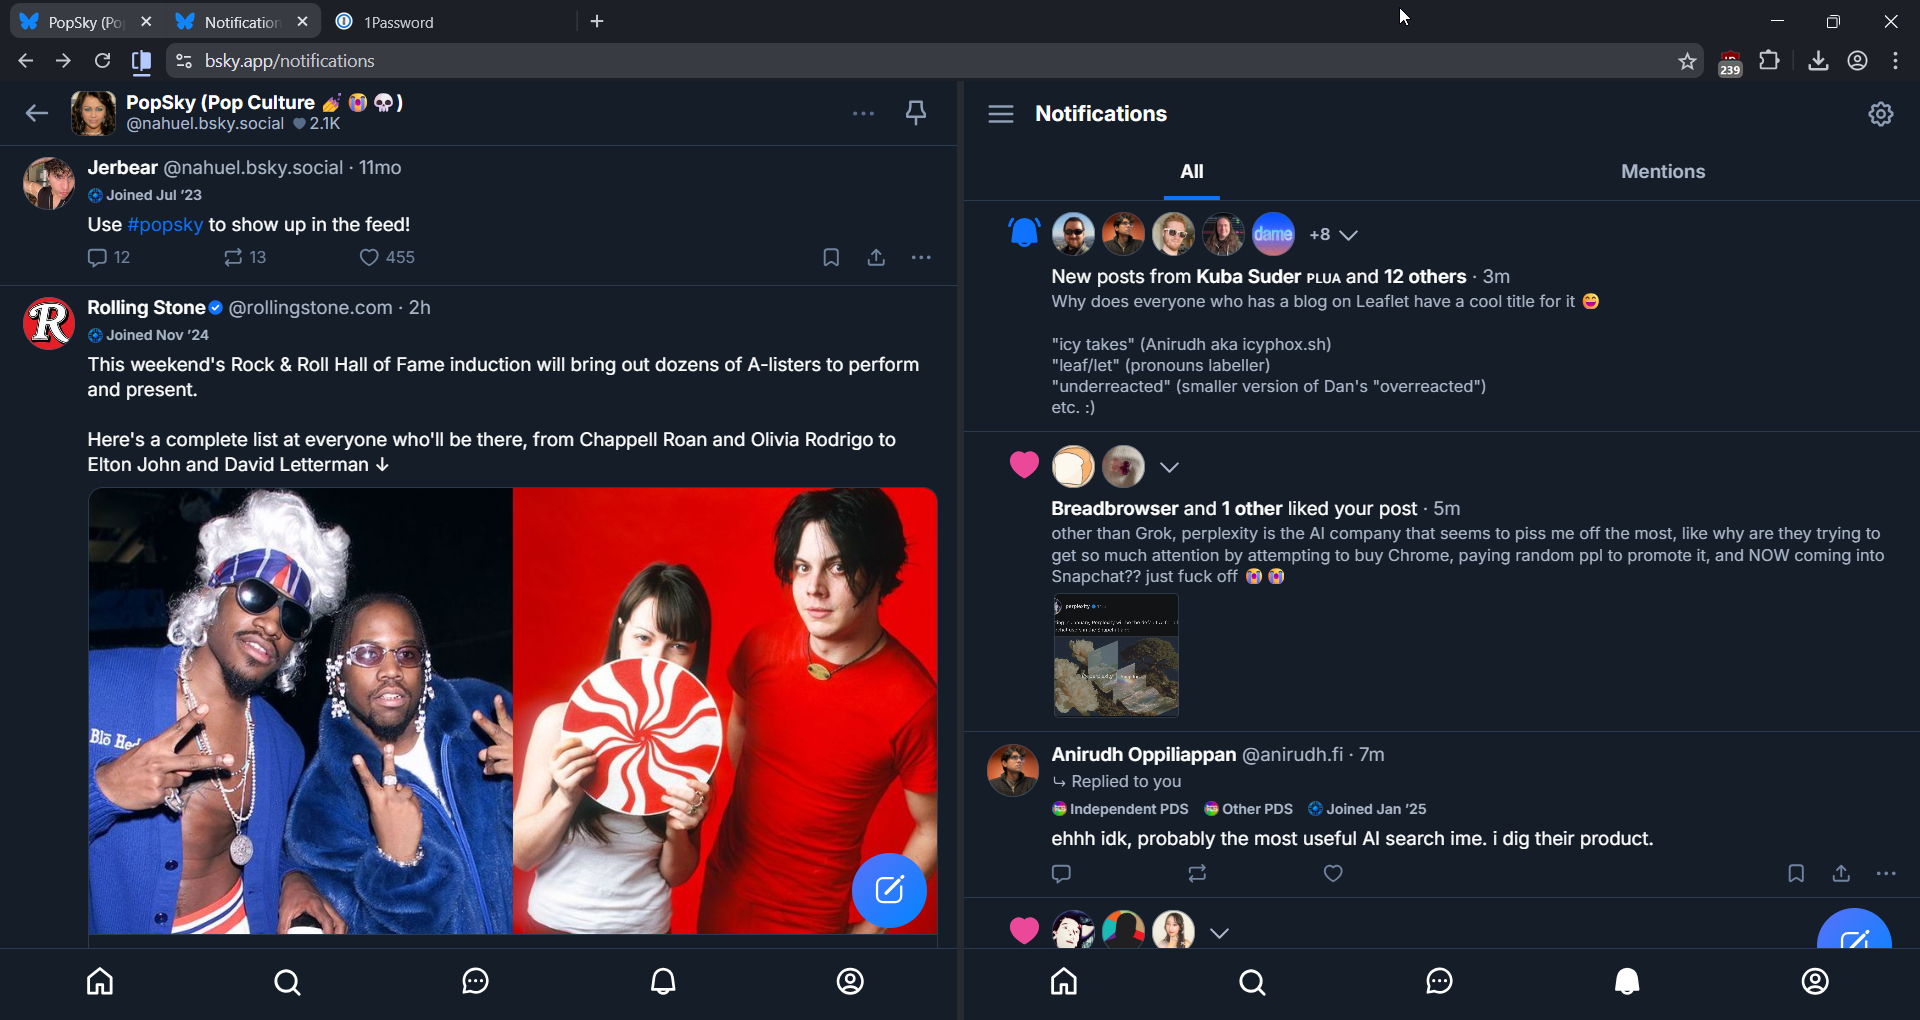The height and width of the screenshot is (1020, 1920).
Task: Expand Breadbrowser likes notification
Action: pyautogui.click(x=1169, y=467)
